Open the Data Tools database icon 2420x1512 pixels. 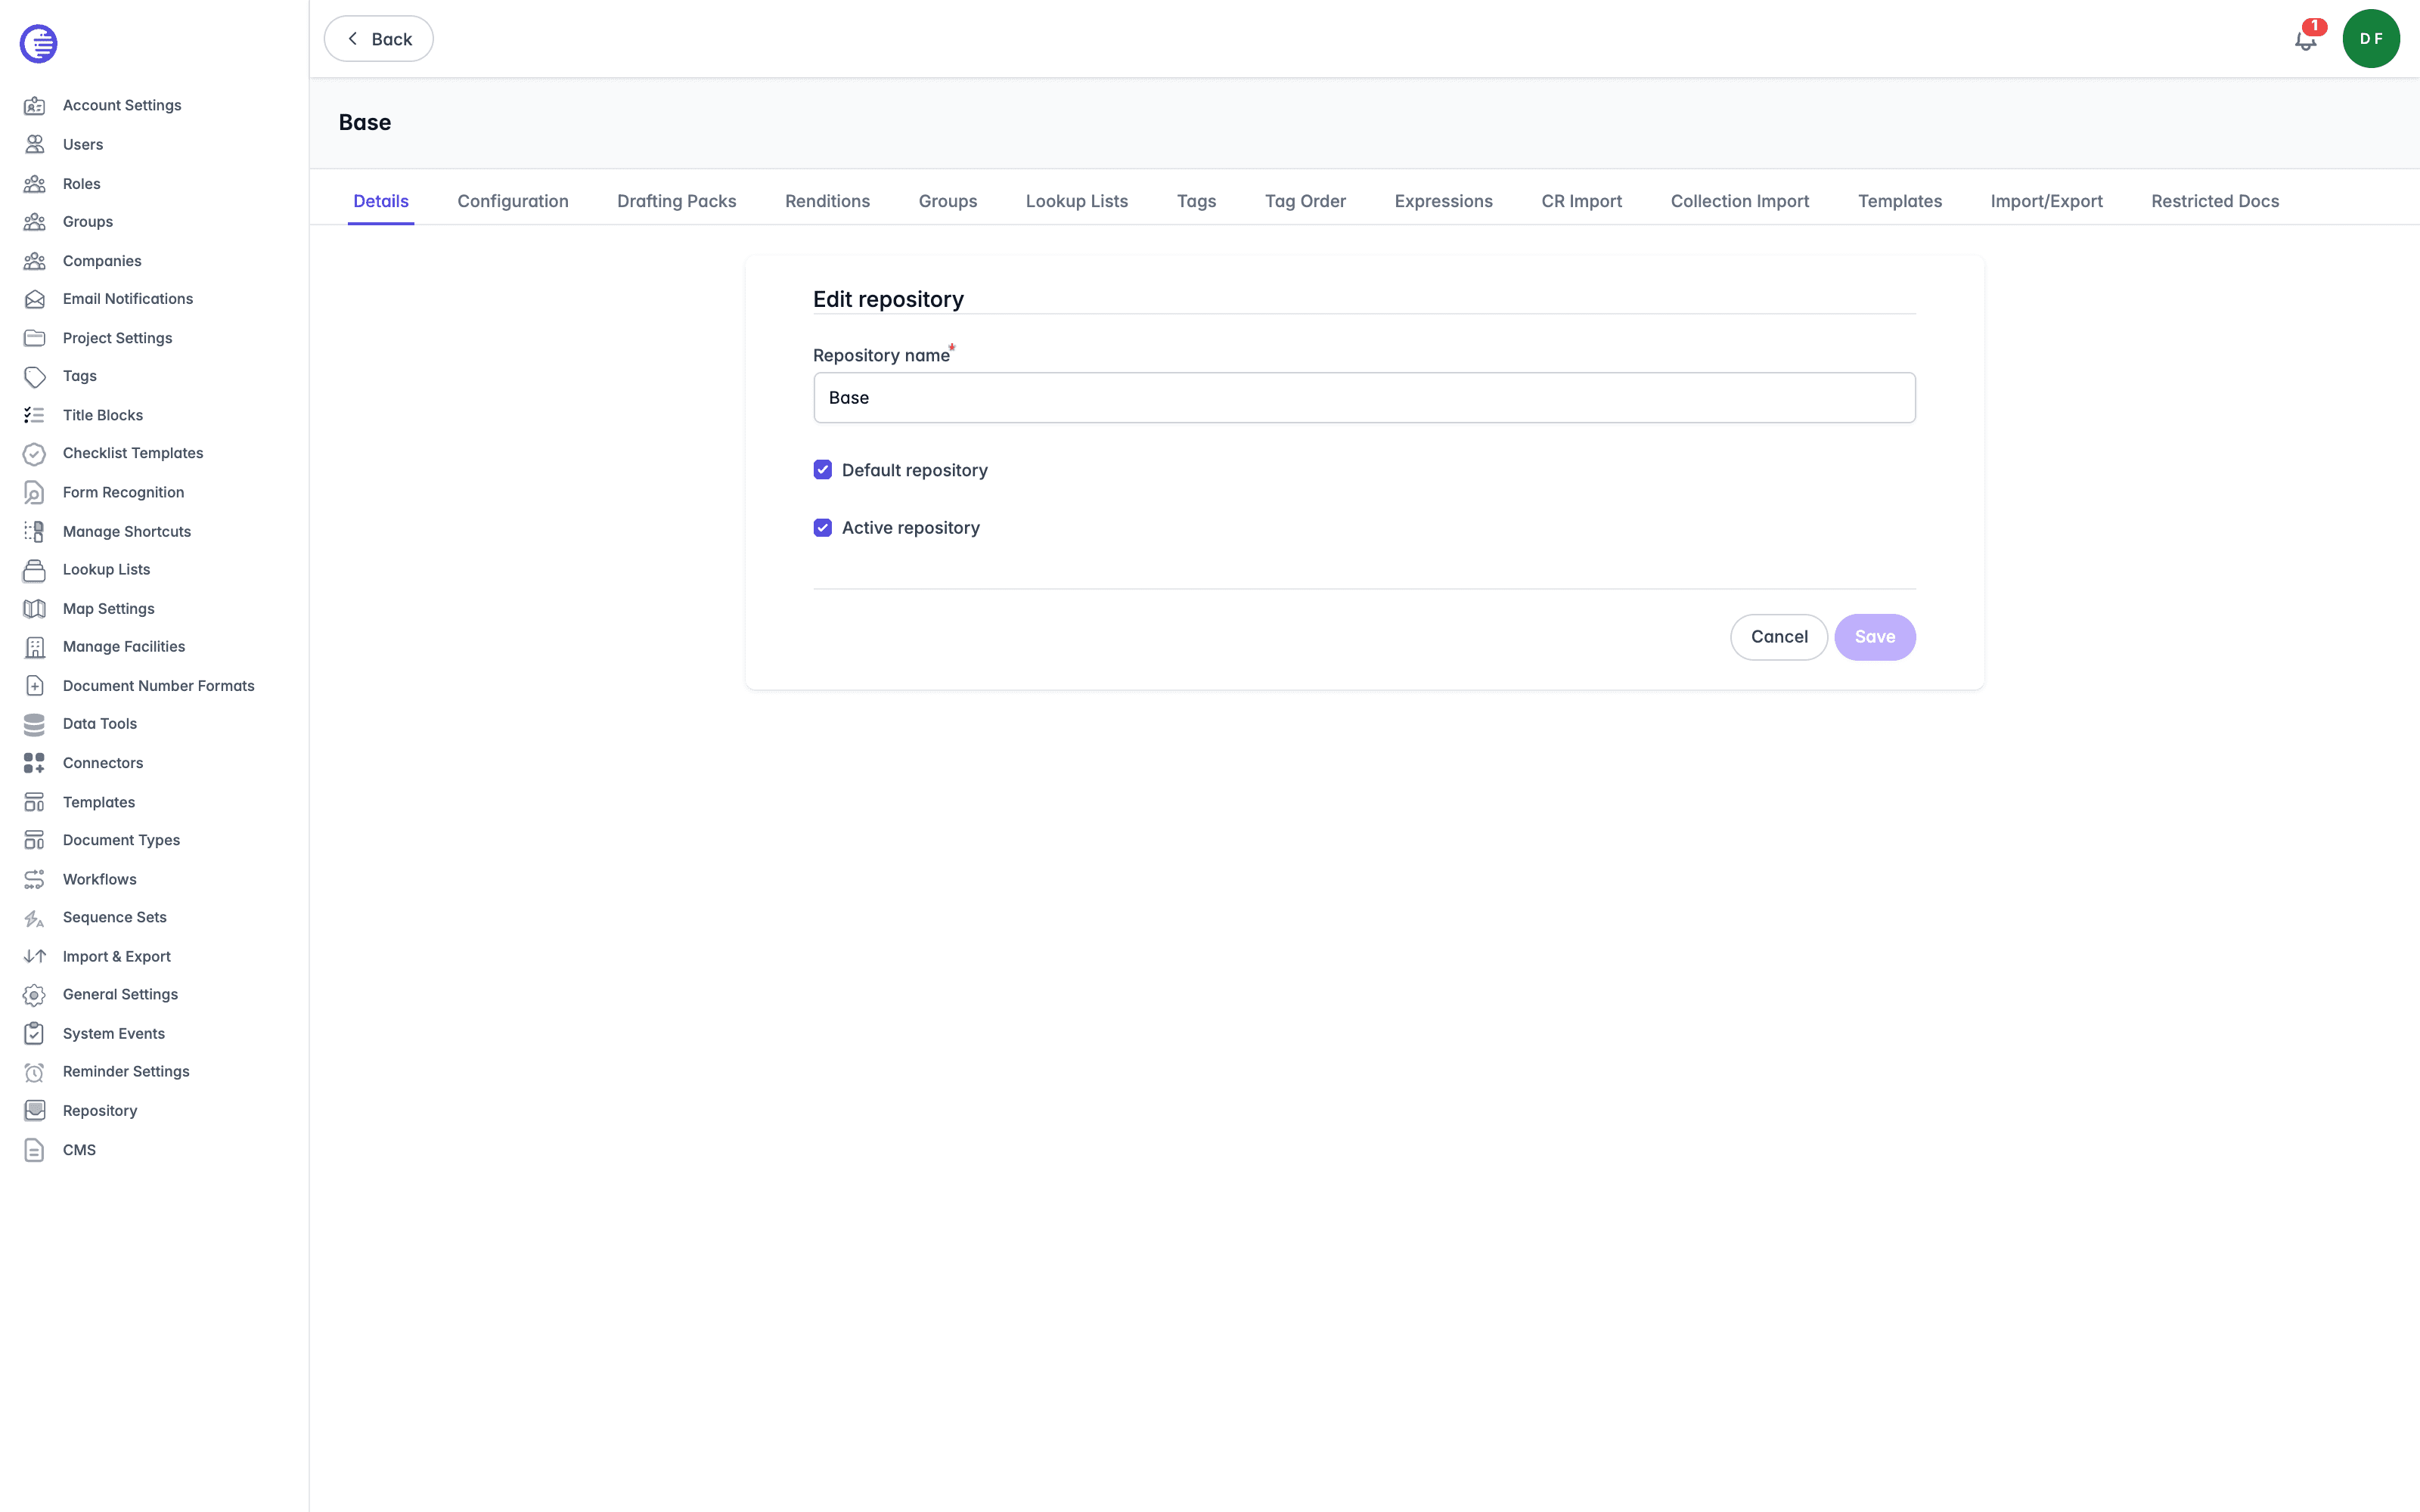coord(34,724)
